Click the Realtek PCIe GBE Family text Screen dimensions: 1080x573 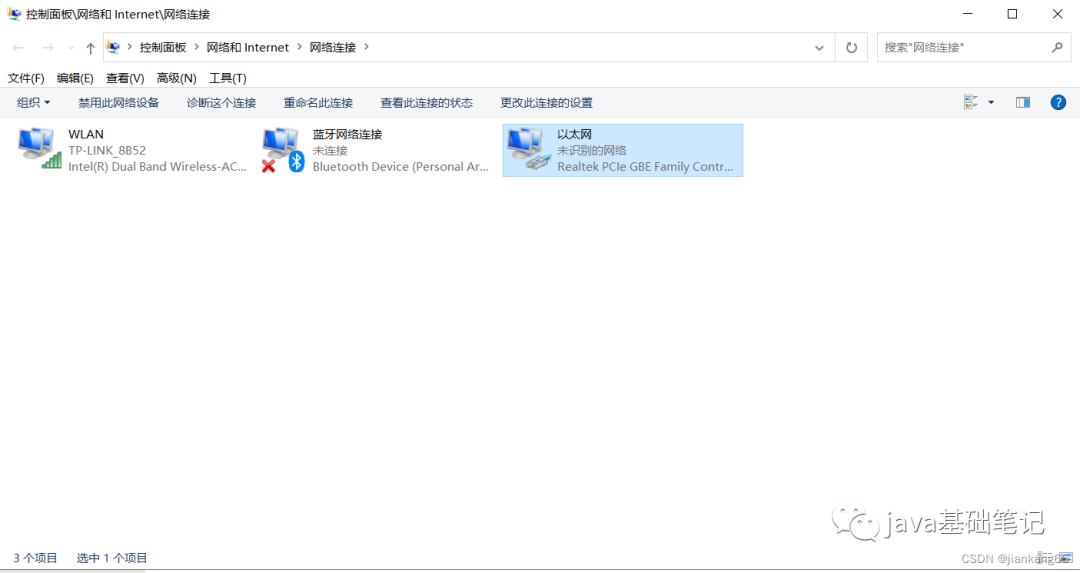[645, 166]
